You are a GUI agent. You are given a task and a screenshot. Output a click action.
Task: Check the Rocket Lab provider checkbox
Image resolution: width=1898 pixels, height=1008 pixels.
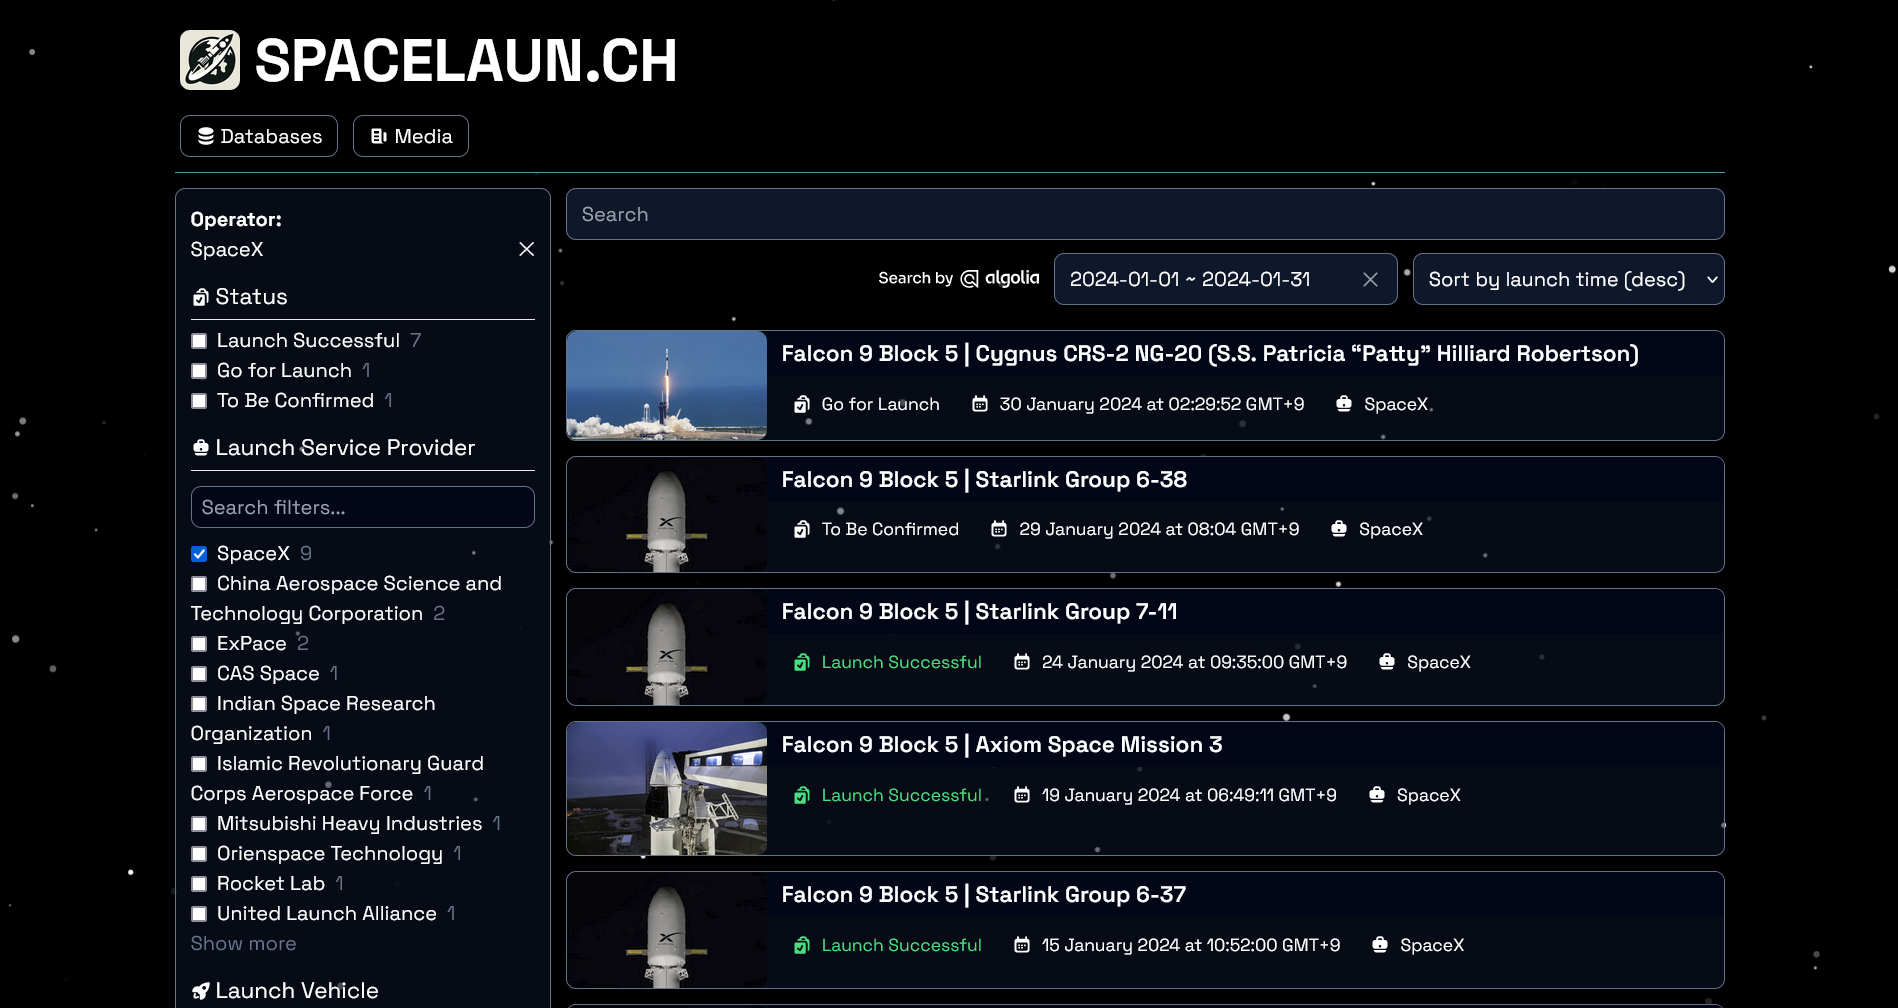point(199,884)
